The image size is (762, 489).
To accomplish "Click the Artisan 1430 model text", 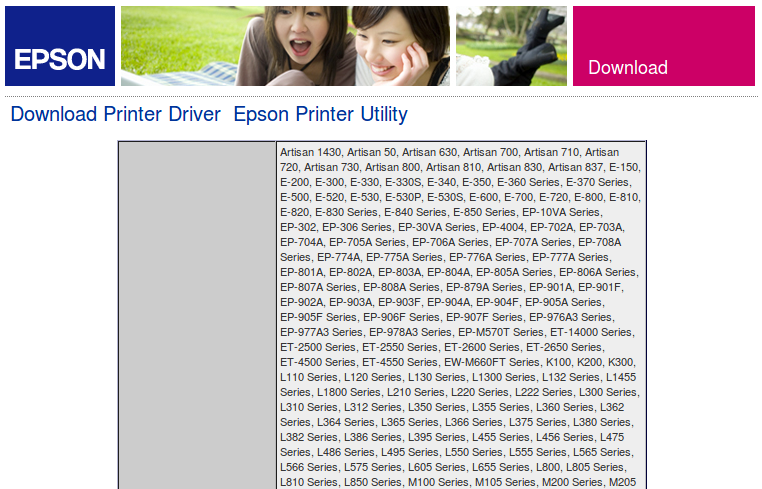I will click(x=311, y=152).
